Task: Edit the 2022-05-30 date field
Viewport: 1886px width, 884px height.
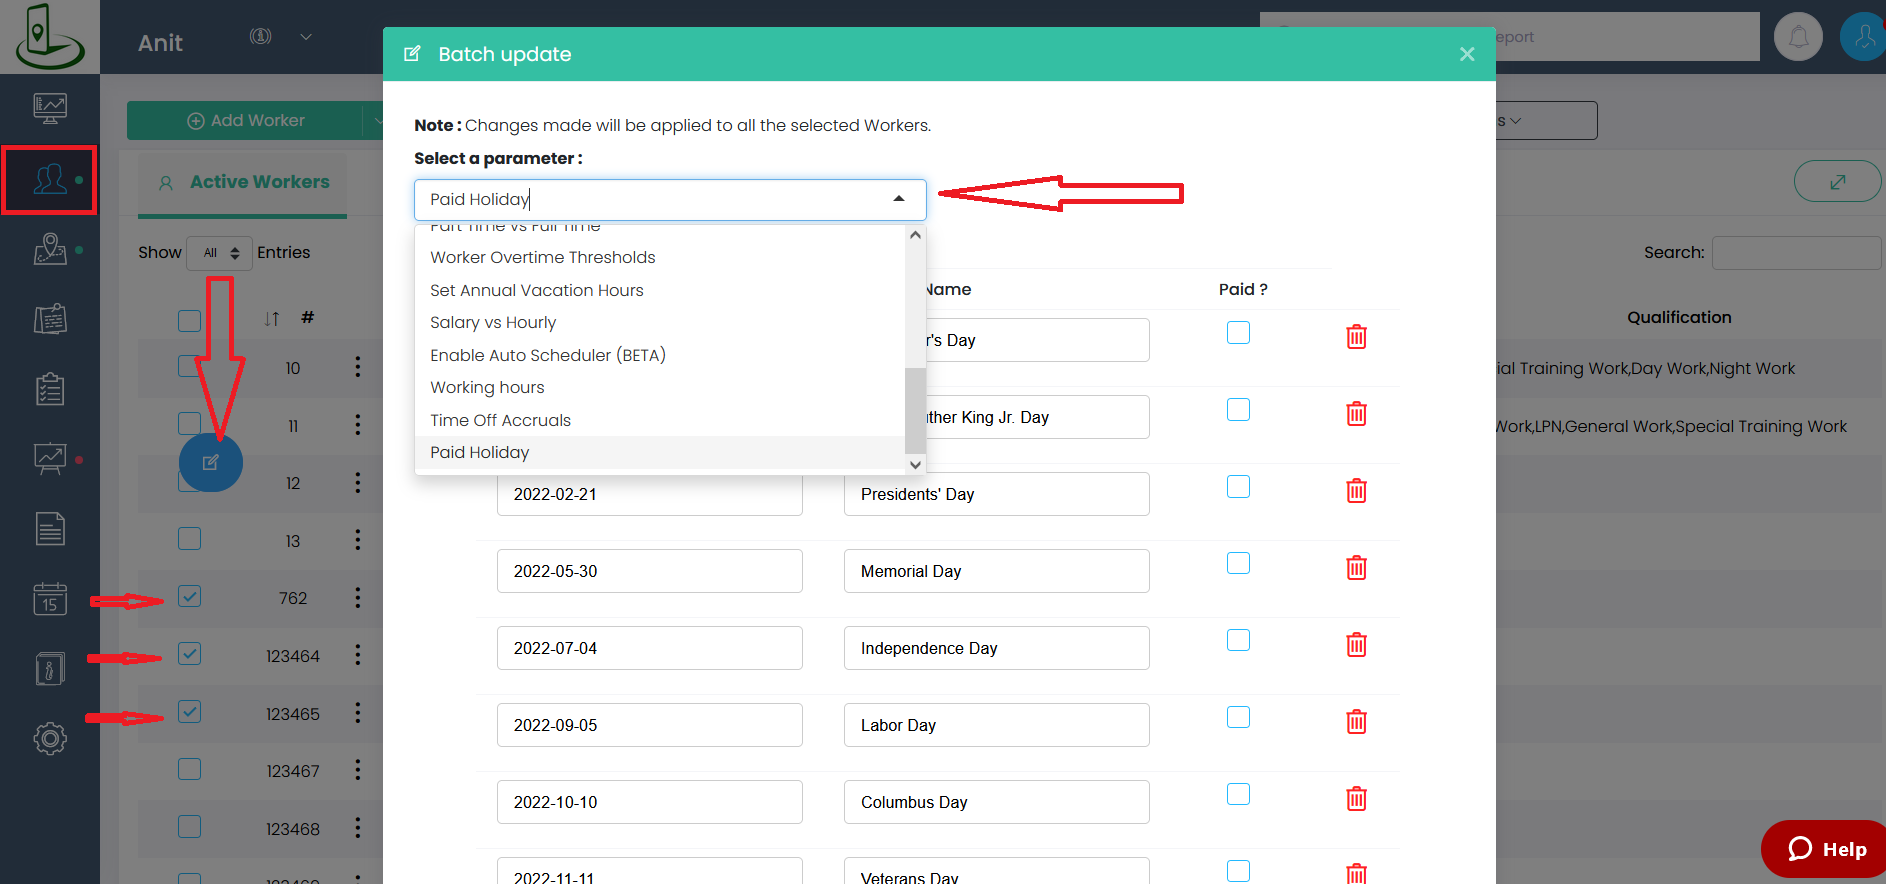Action: click(x=649, y=571)
